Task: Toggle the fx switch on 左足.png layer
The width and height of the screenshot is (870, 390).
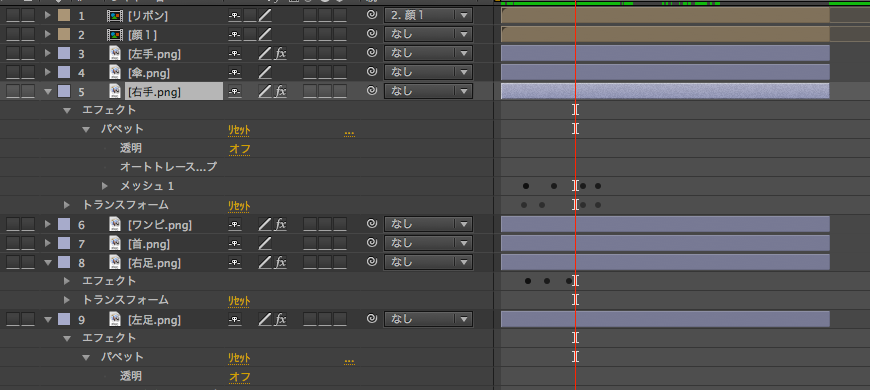Action: click(281, 319)
